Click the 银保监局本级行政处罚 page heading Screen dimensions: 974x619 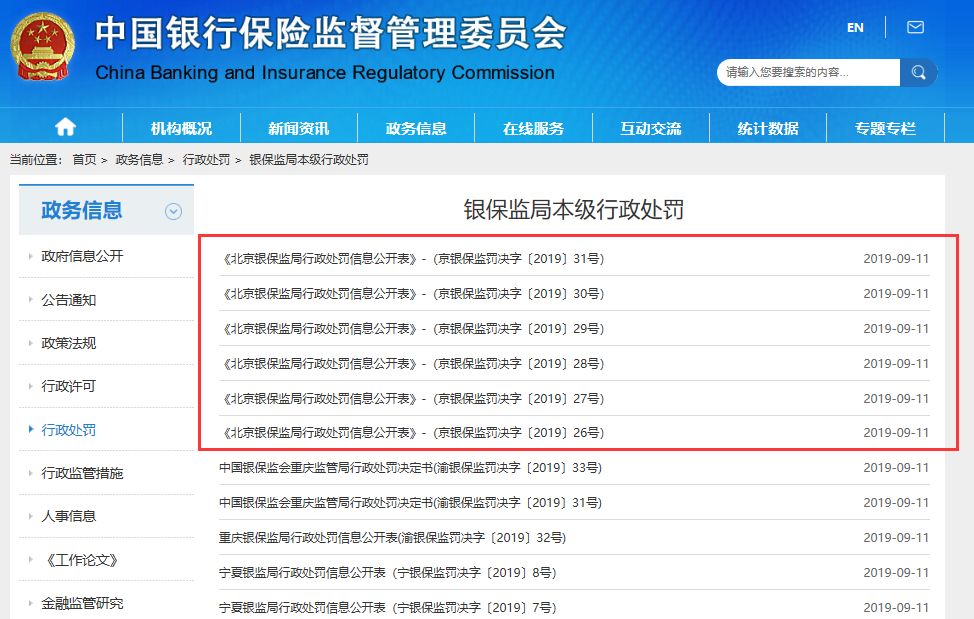[573, 209]
